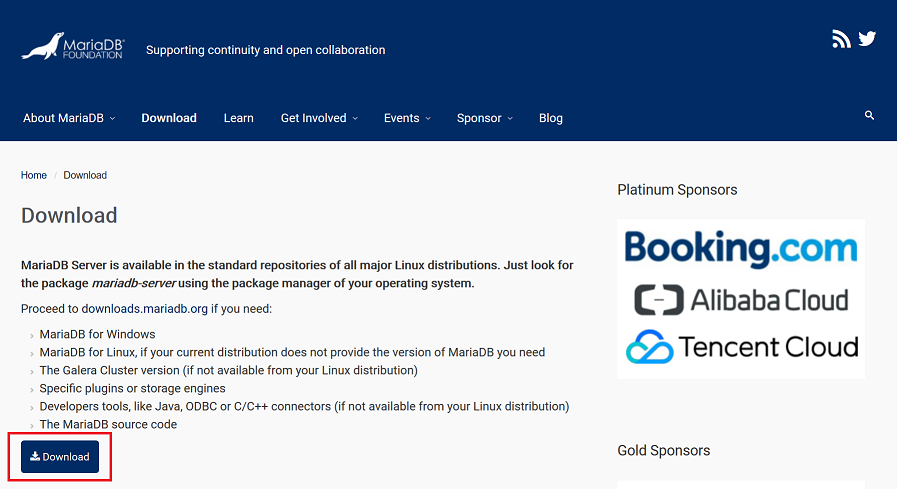Click the blue Download button
Image resolution: width=897 pixels, height=489 pixels.
(x=60, y=456)
